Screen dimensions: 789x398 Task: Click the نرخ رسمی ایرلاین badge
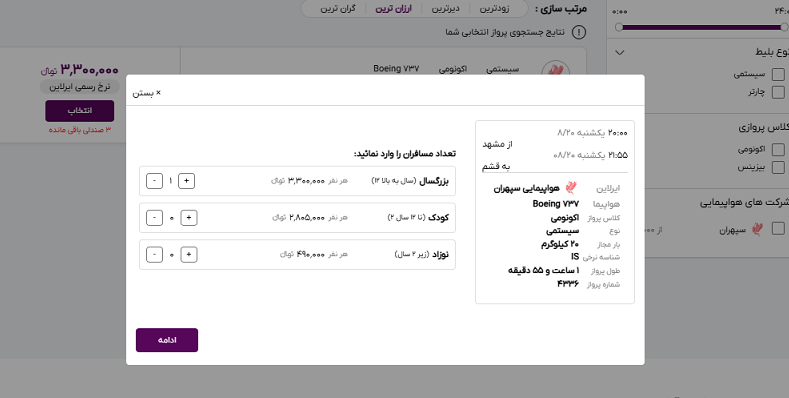pyautogui.click(x=80, y=87)
